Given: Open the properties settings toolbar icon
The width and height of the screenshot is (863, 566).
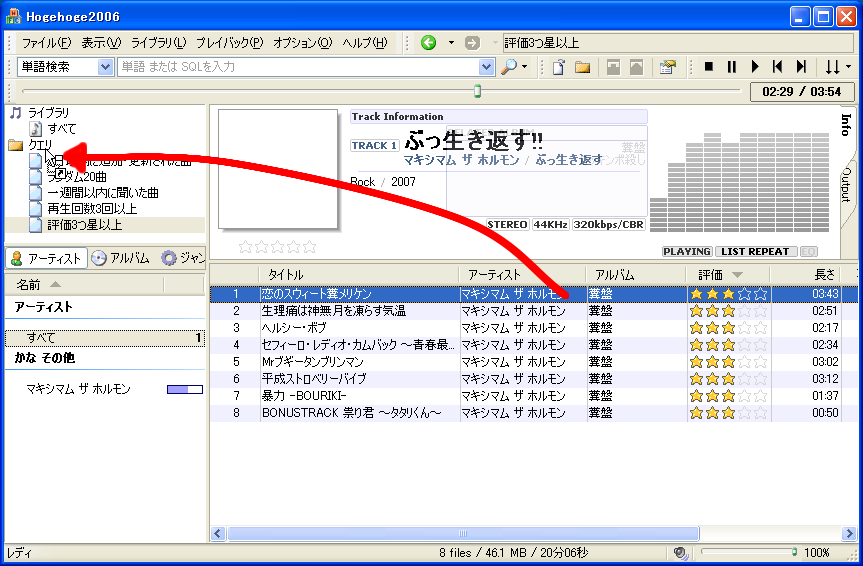Looking at the screenshot, I should (668, 67).
